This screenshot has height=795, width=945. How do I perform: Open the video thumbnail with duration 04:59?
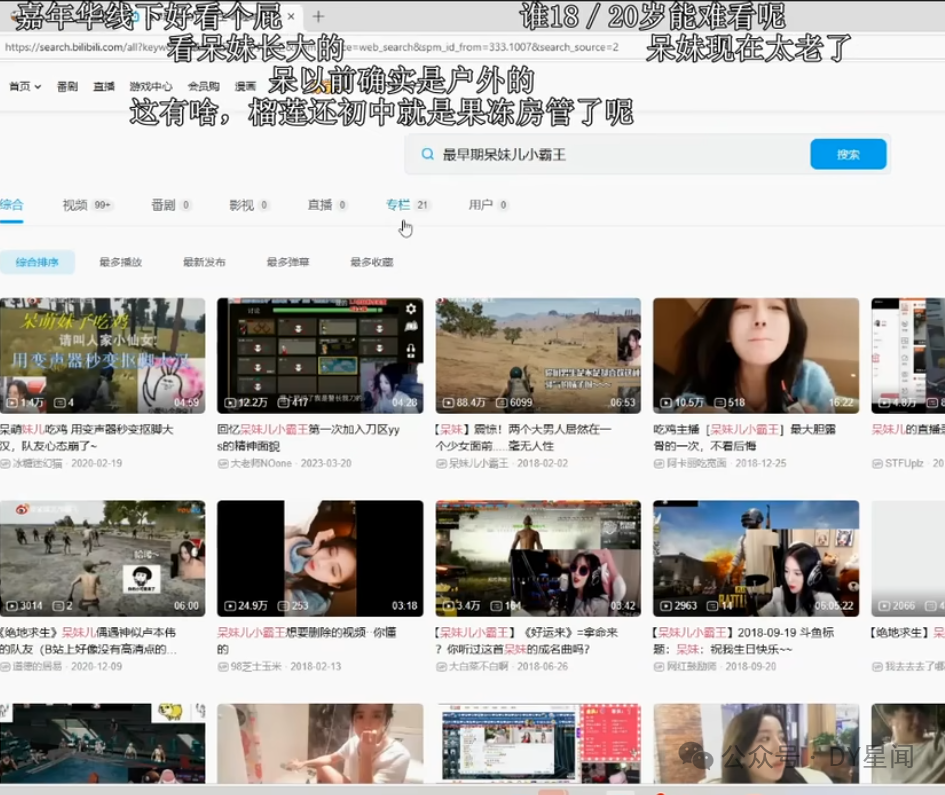(102, 356)
